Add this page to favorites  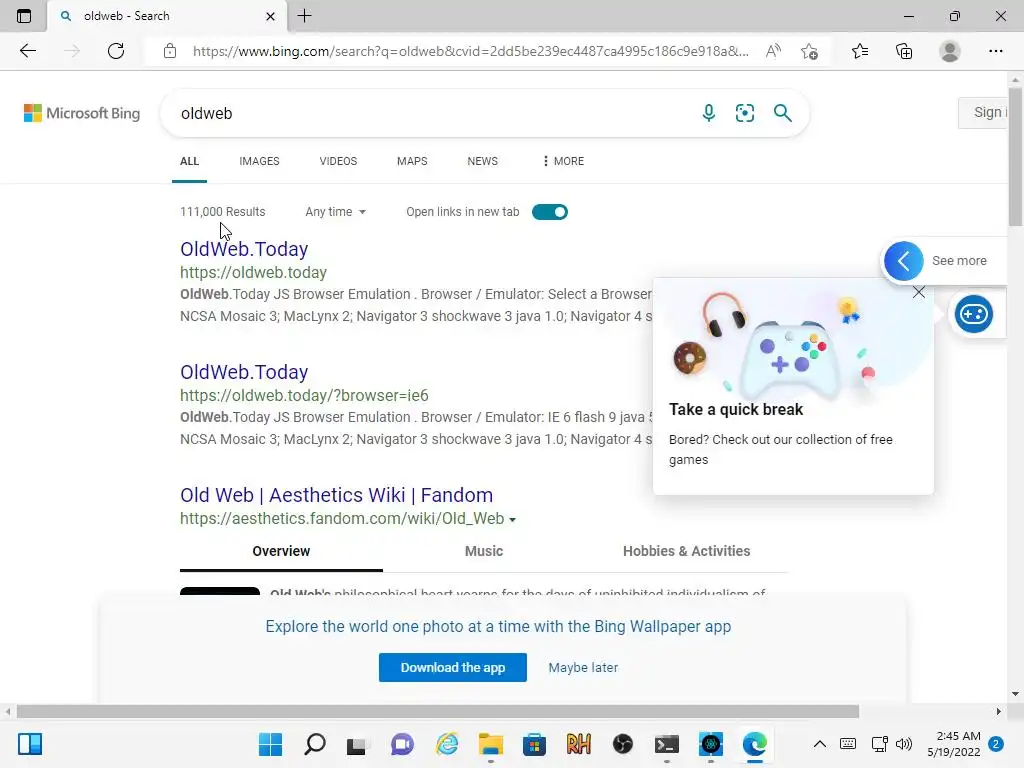click(x=809, y=51)
